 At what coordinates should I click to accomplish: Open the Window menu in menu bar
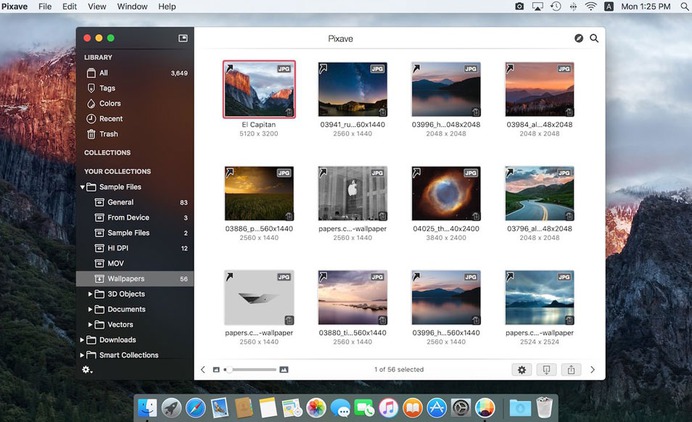coord(132,7)
